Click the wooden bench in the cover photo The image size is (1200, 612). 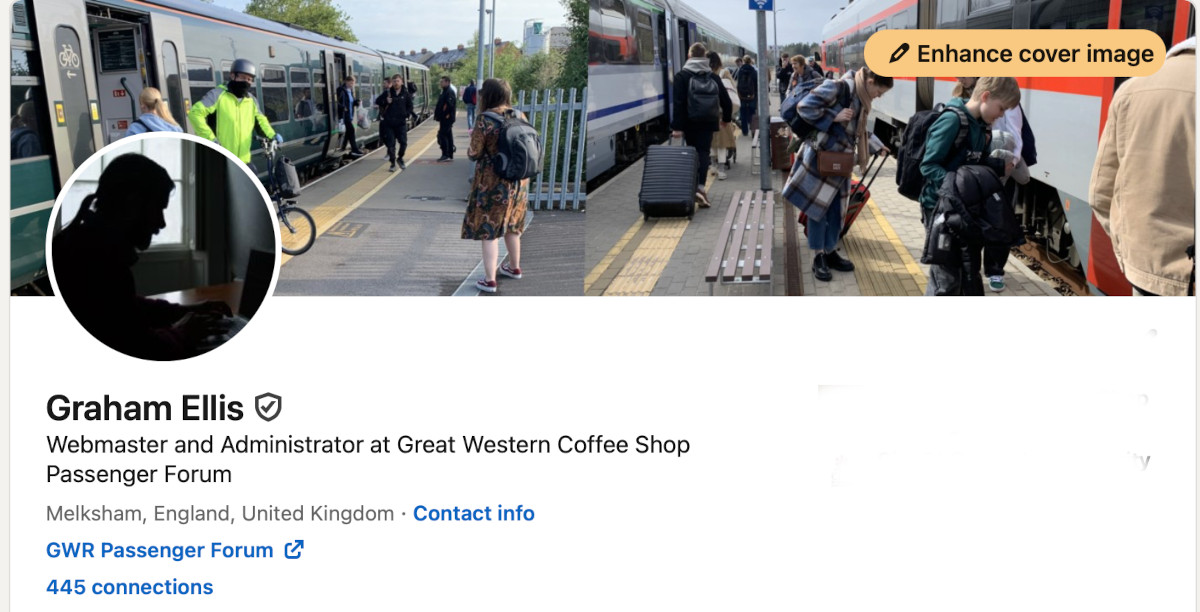pyautogui.click(x=741, y=238)
